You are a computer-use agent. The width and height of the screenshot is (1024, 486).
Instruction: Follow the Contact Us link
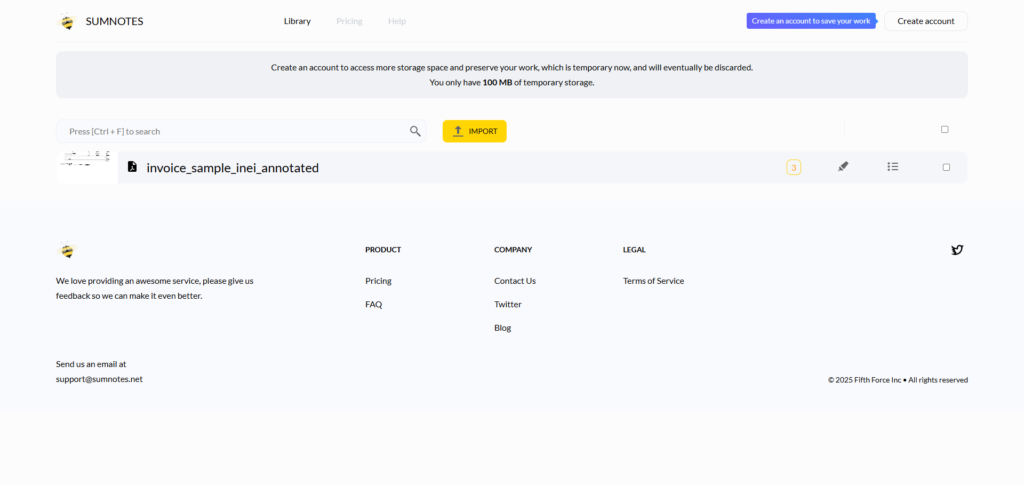(514, 281)
